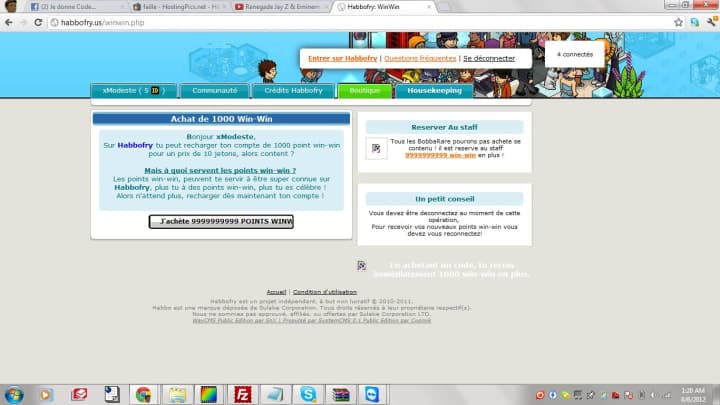Viewport: 720px width, 405px height.
Task: Open the WinRAR taskbar icon
Action: (x=341, y=394)
